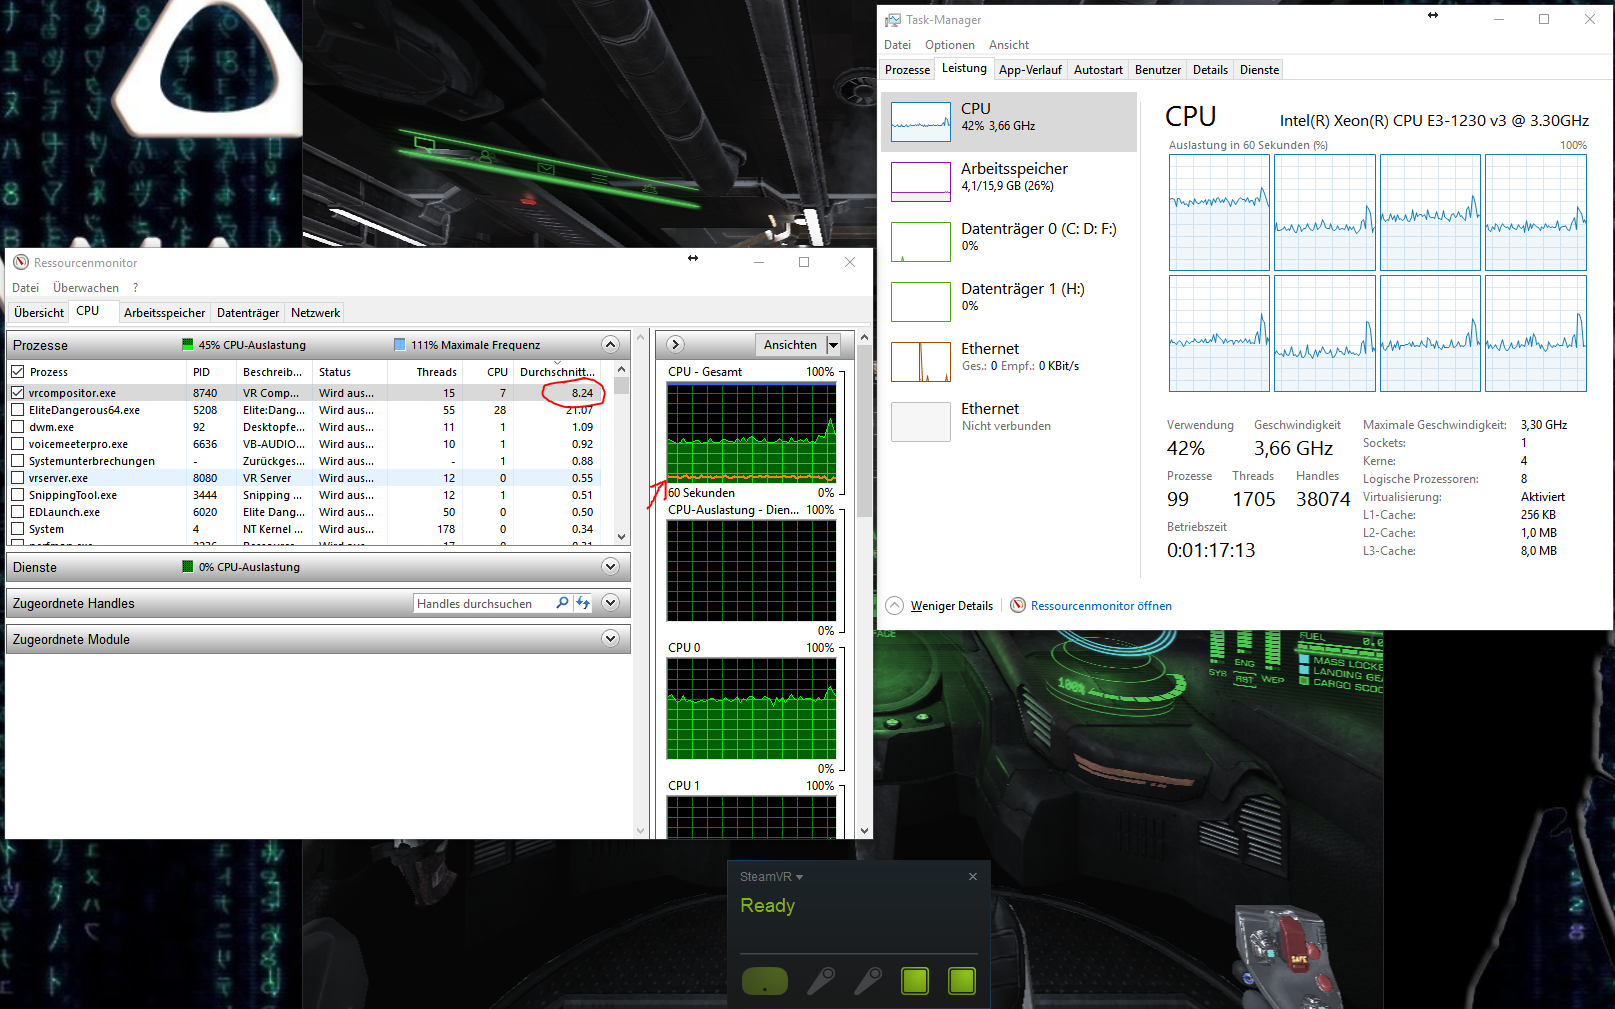The image size is (1615, 1009).
Task: Click the second SteamVR controller icon
Action: click(868, 981)
